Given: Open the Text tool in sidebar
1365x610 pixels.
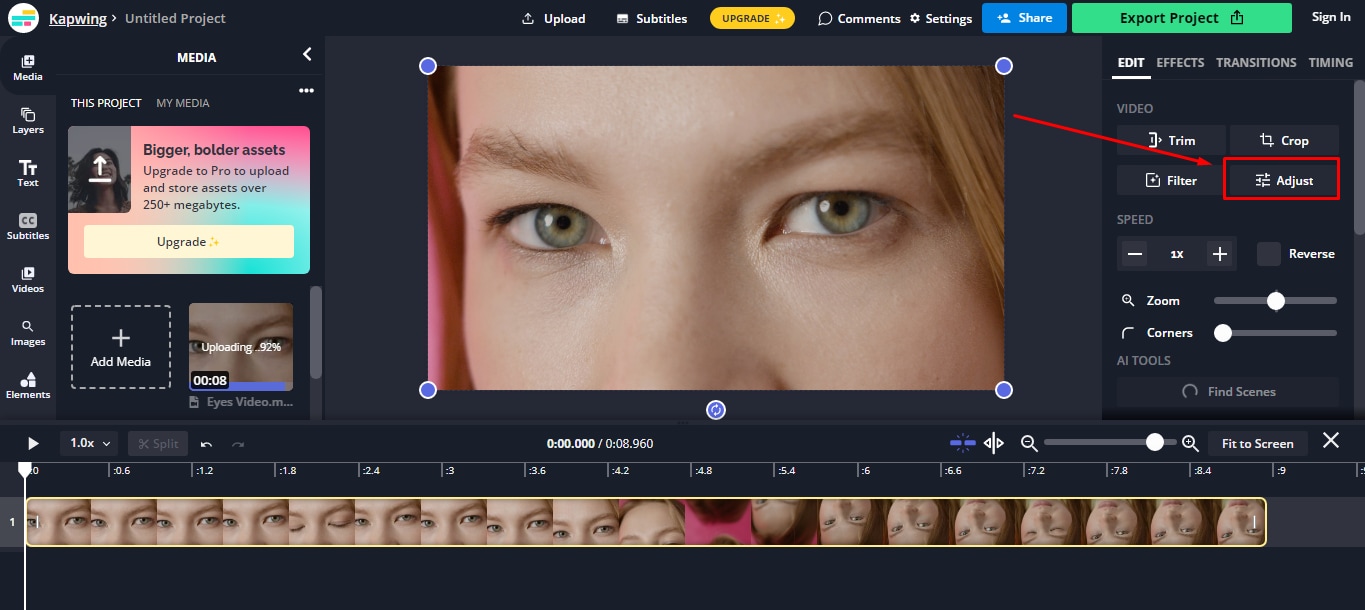Looking at the screenshot, I should pos(28,174).
